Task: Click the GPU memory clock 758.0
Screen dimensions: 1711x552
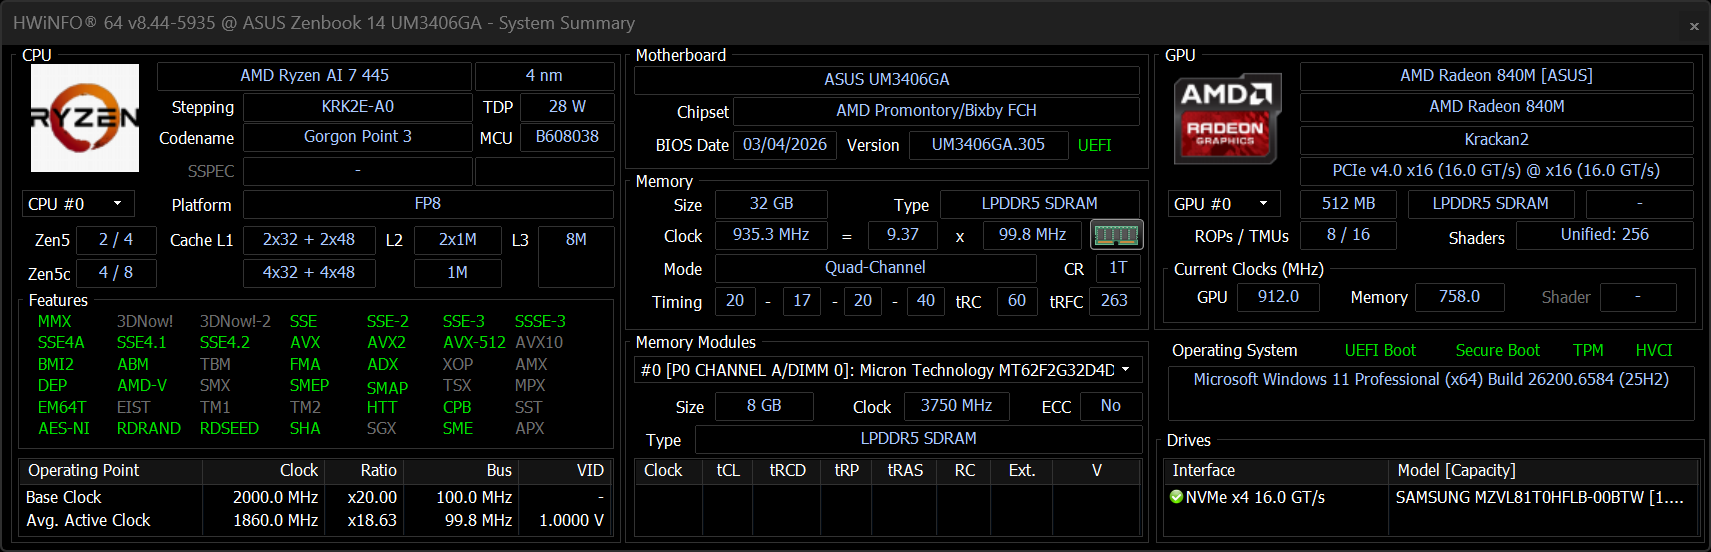Action: click(1459, 297)
